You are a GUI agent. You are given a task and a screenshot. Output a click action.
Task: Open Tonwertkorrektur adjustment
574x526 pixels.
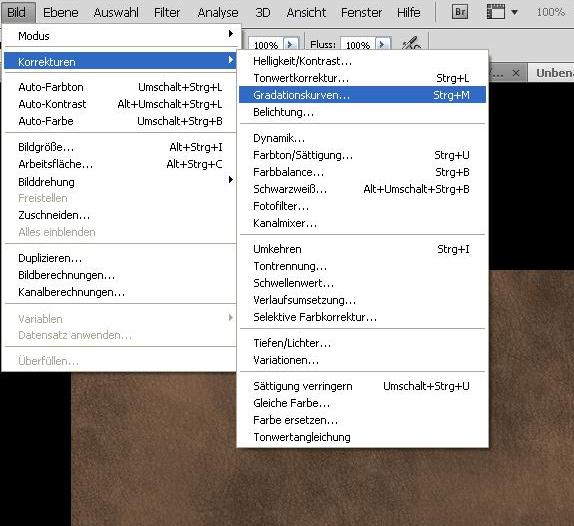pos(362,78)
